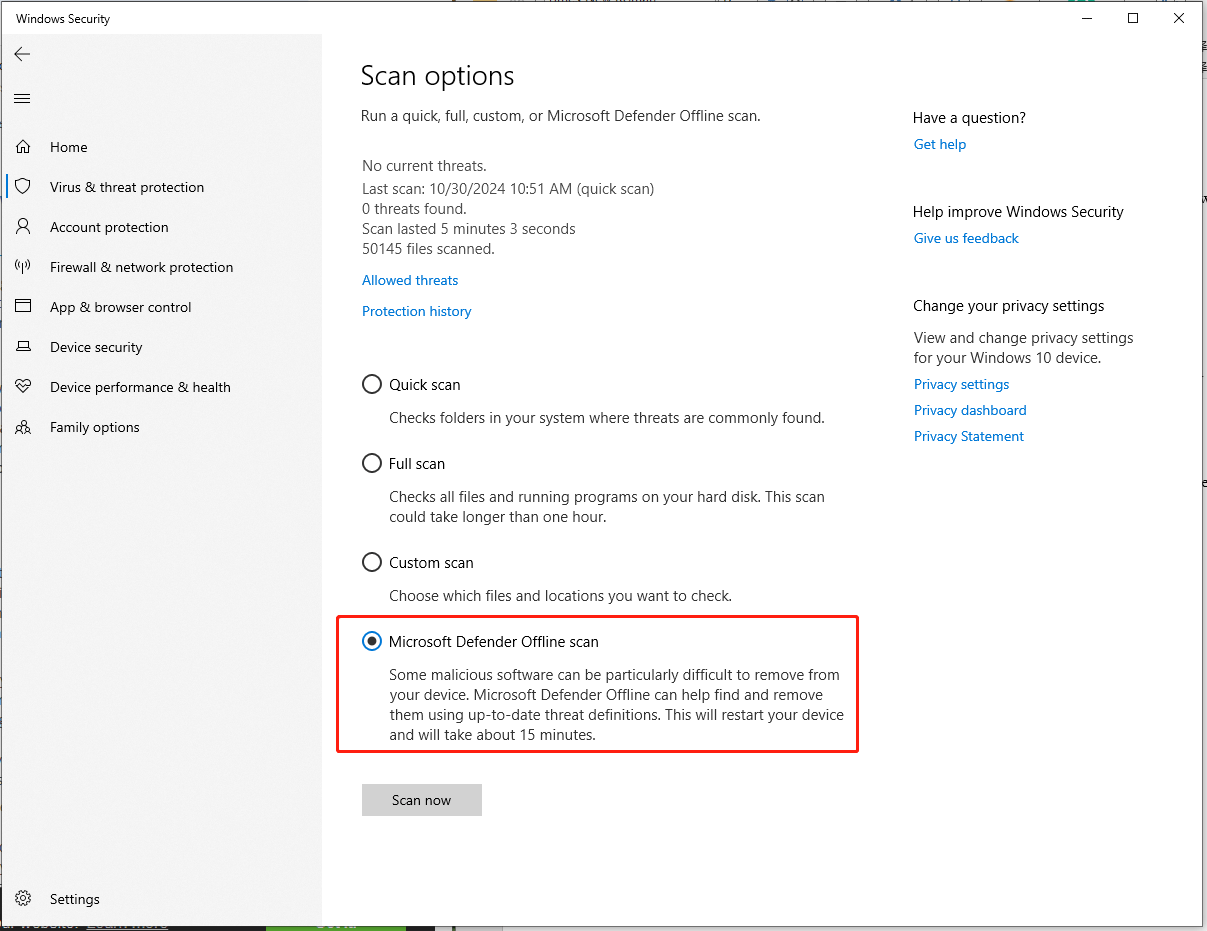
Task: Click the App & browser control window icon
Action: (23, 307)
